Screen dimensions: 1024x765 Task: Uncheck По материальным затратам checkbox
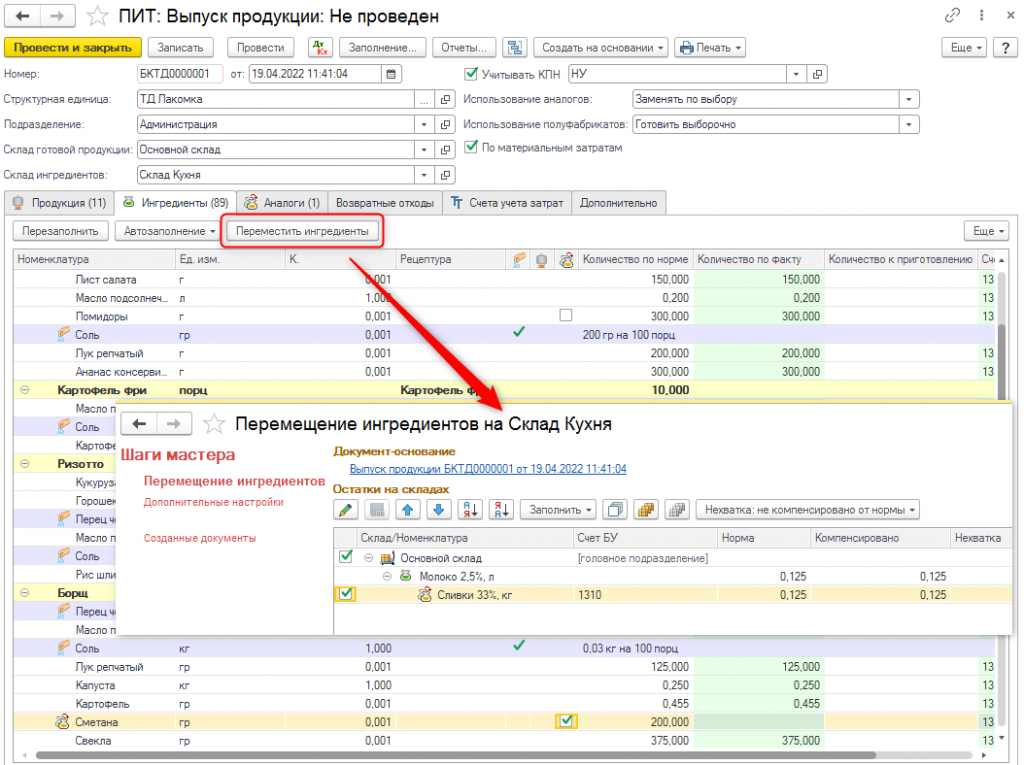coord(472,147)
